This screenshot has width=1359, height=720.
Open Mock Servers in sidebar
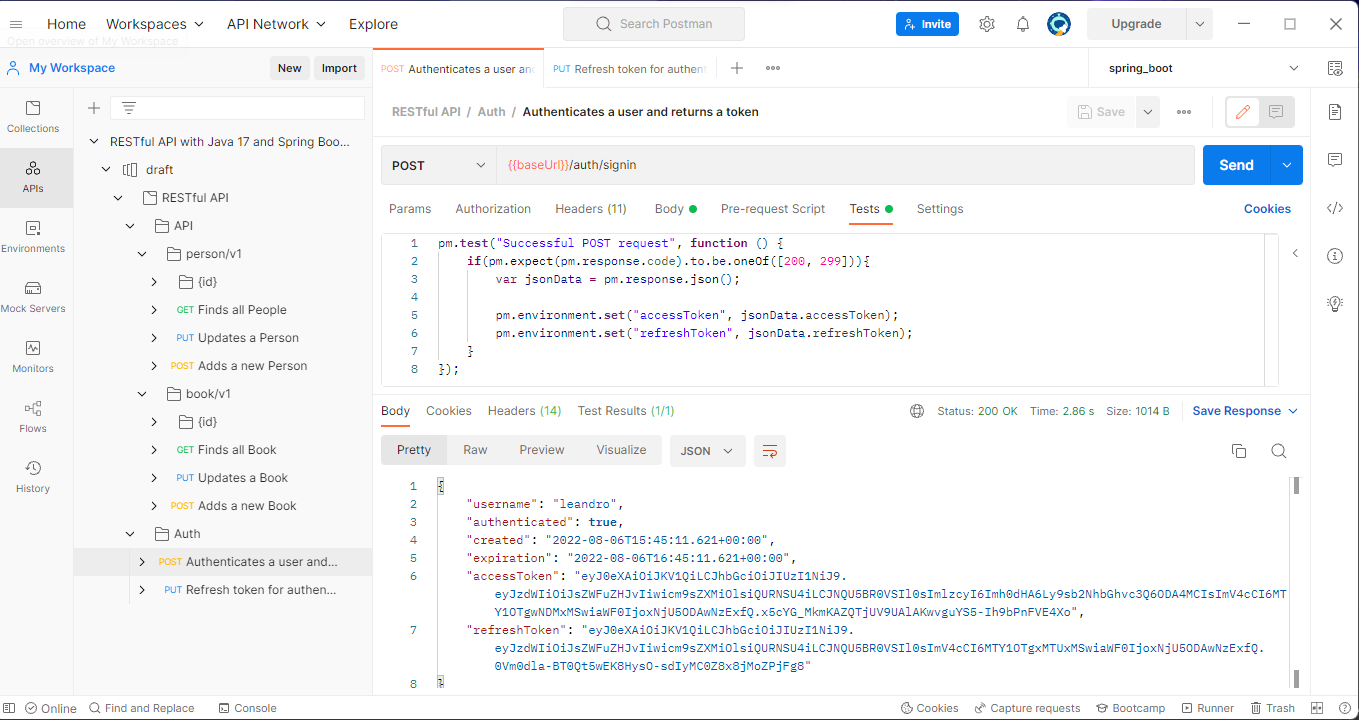(33, 297)
